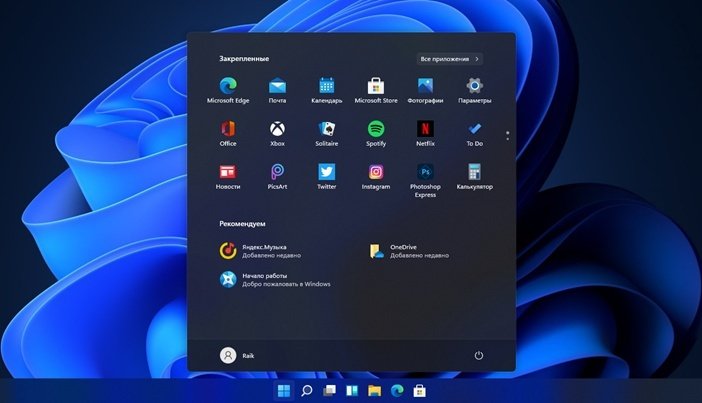This screenshot has width=702, height=403.
Task: Open File Explorer on the taskbar
Action: 375,390
